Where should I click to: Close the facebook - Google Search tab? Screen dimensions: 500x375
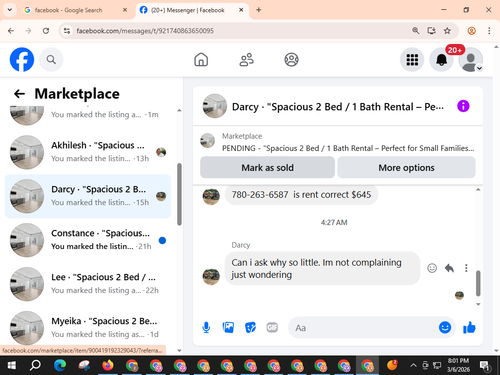(x=125, y=10)
